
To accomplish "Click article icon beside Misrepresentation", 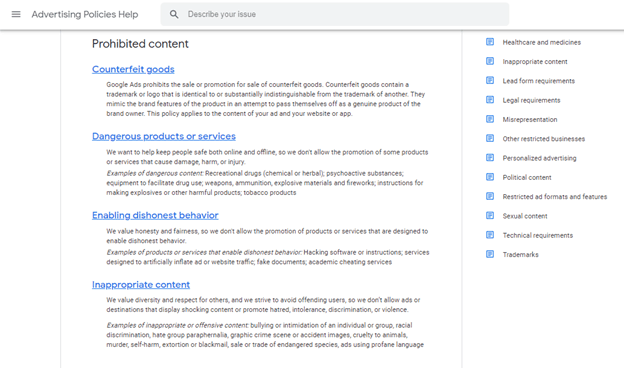I will [x=490, y=119].
